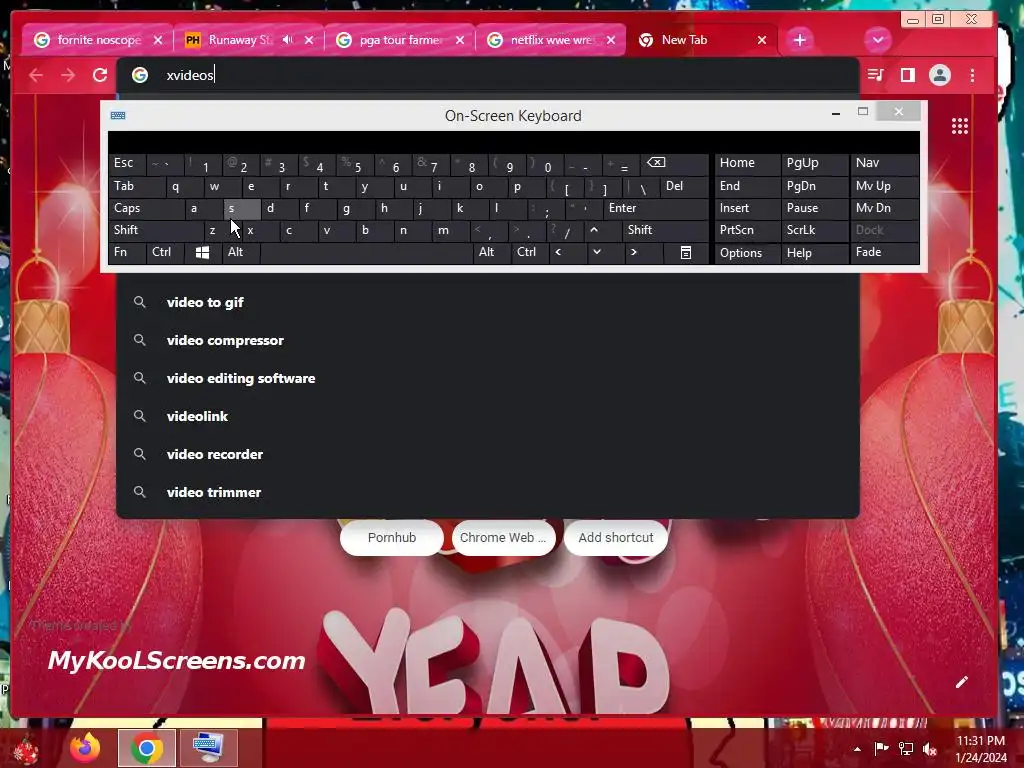Click the address bar input field
This screenshot has width=1024, height=768.
click(x=487, y=75)
